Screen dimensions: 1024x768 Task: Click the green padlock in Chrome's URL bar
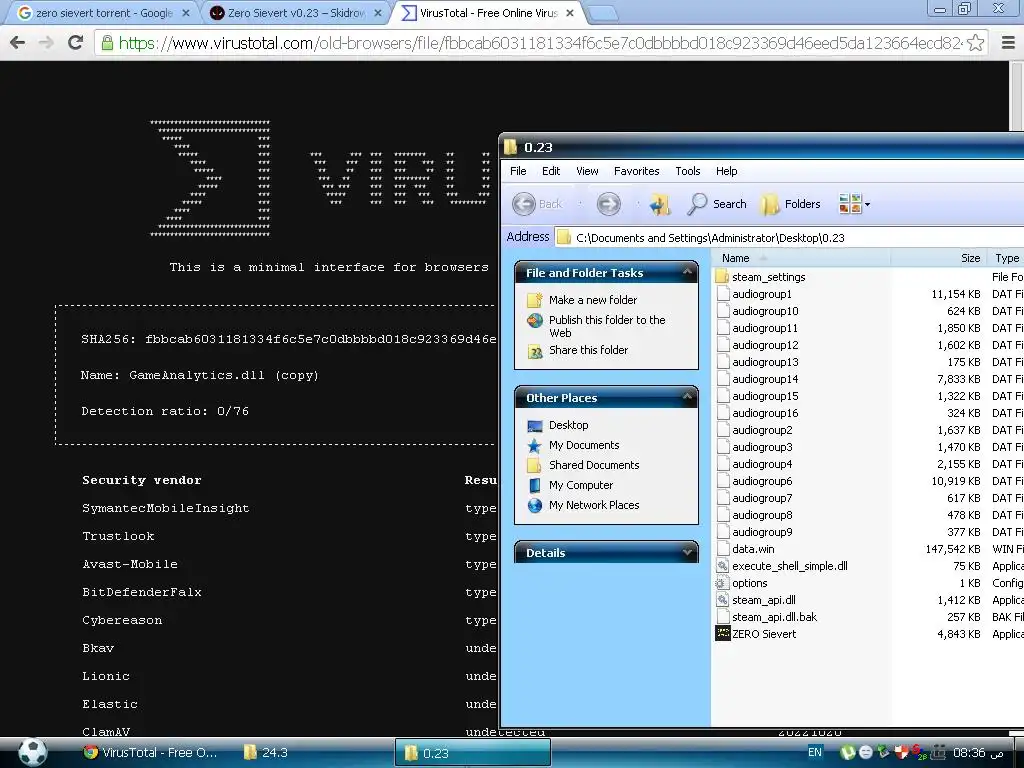click(106, 43)
